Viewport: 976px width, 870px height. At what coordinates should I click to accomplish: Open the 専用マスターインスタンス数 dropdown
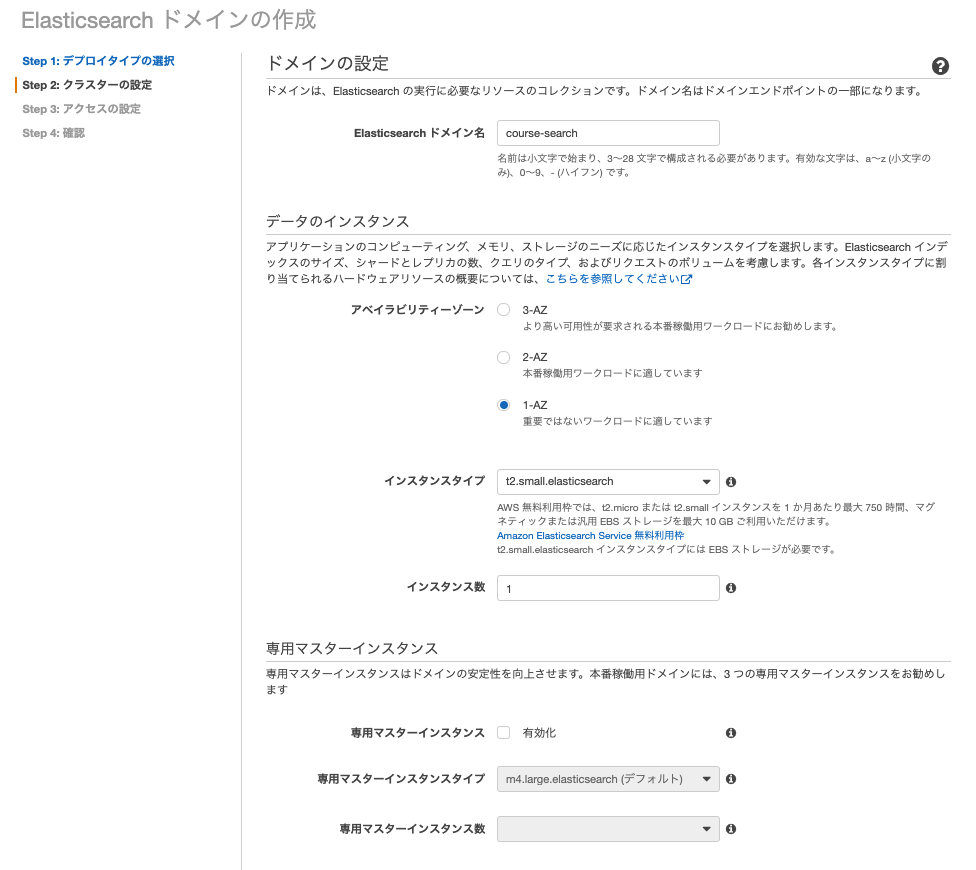pos(608,829)
